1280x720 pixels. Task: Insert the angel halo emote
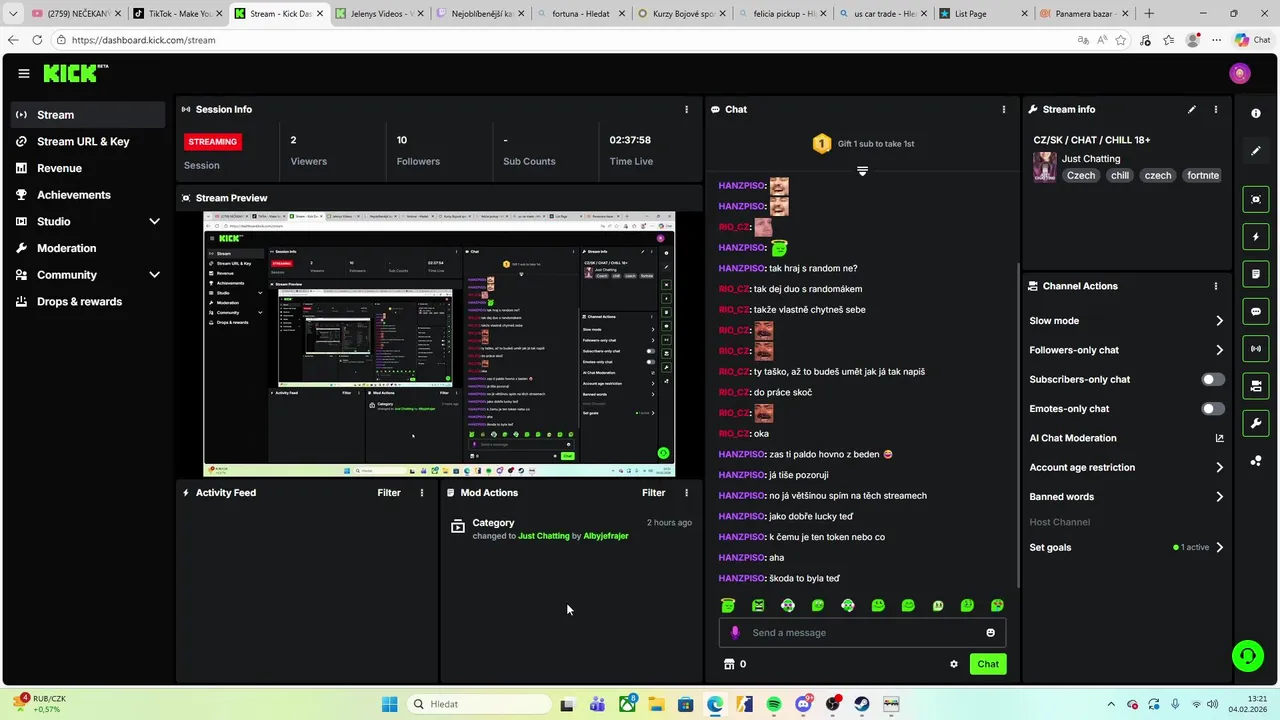pos(728,605)
